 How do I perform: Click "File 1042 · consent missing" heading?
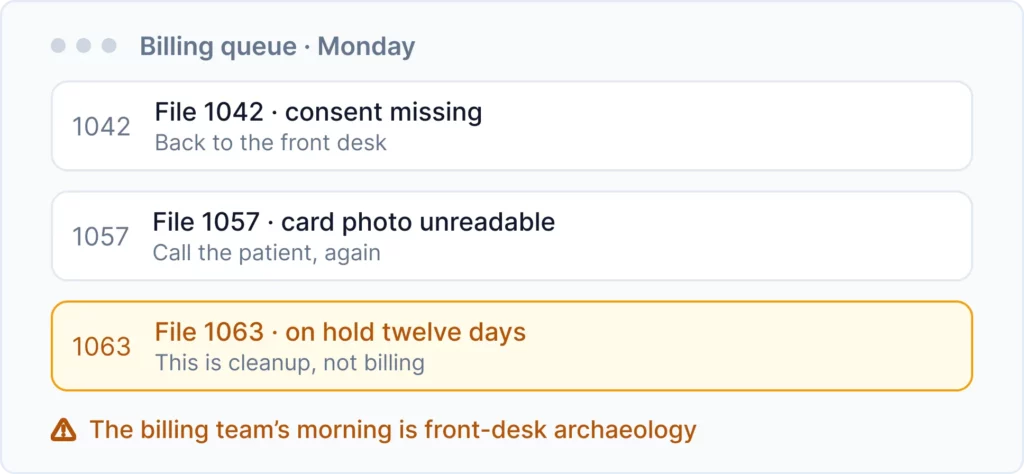(x=319, y=112)
